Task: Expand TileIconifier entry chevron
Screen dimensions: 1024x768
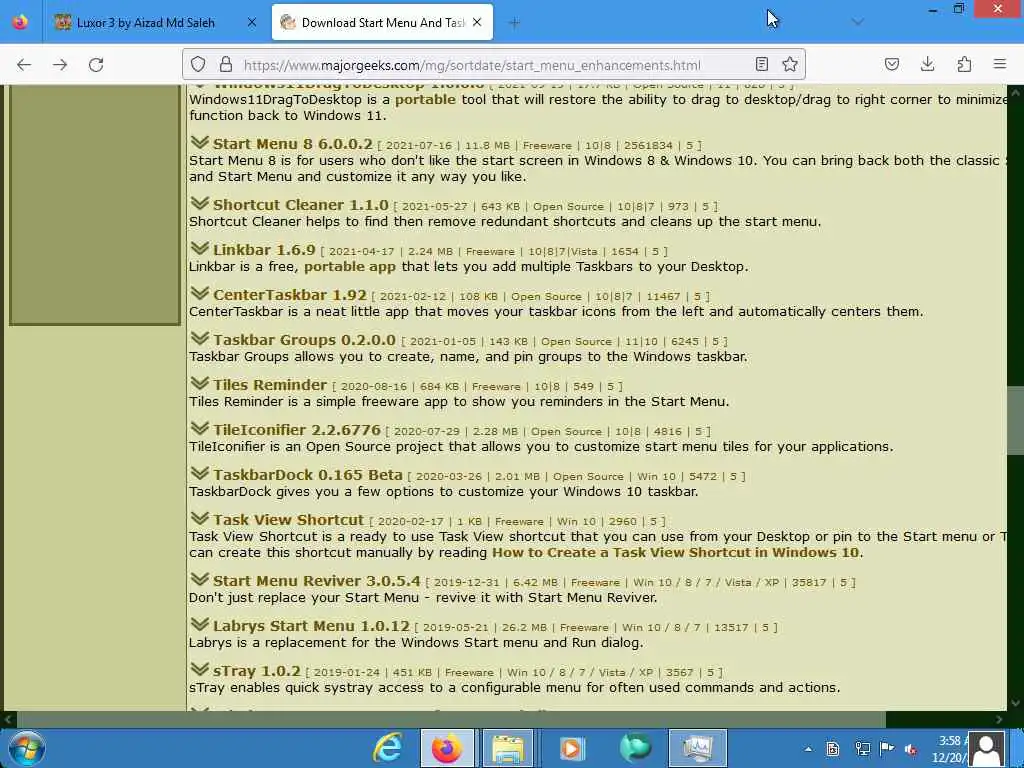Action: click(x=200, y=428)
